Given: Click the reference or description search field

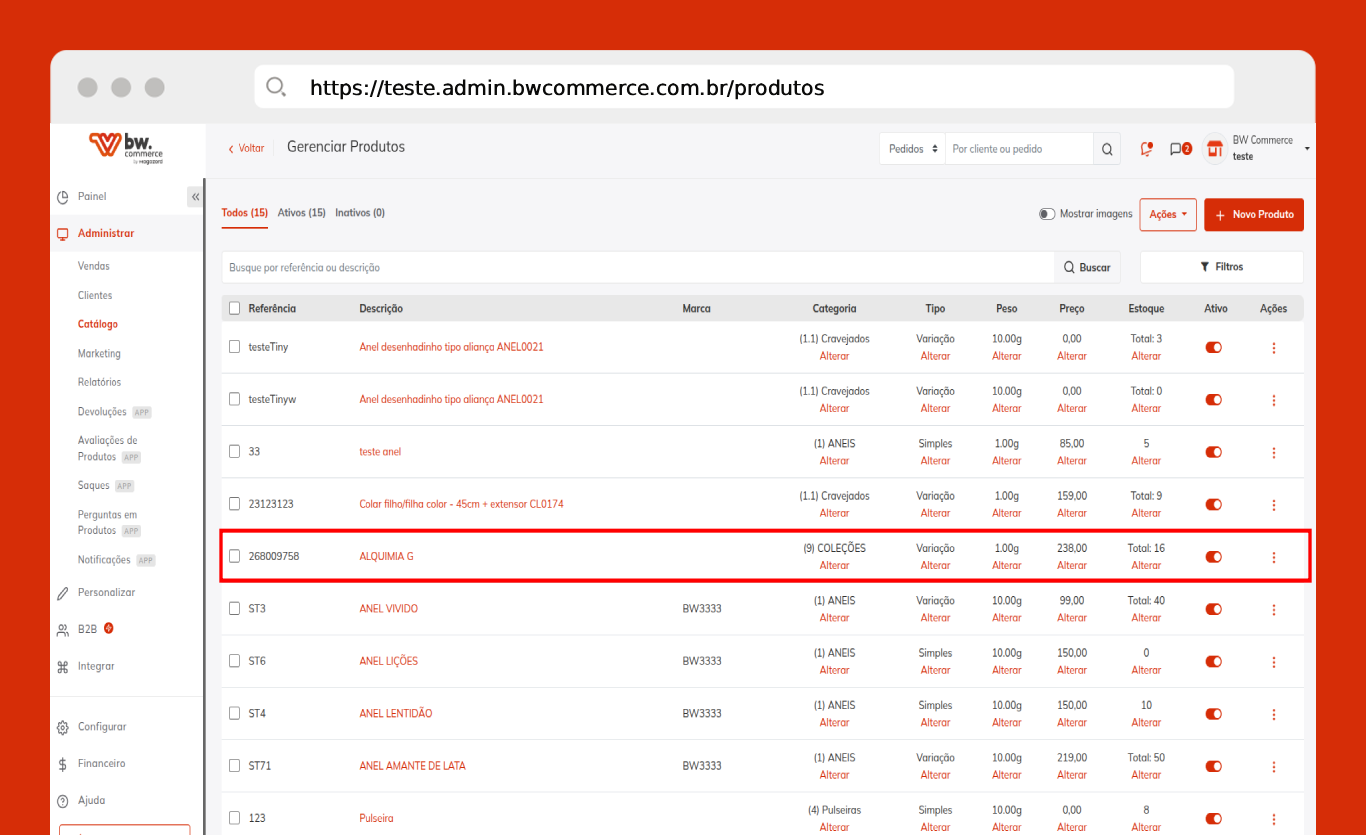Looking at the screenshot, I should 637,268.
